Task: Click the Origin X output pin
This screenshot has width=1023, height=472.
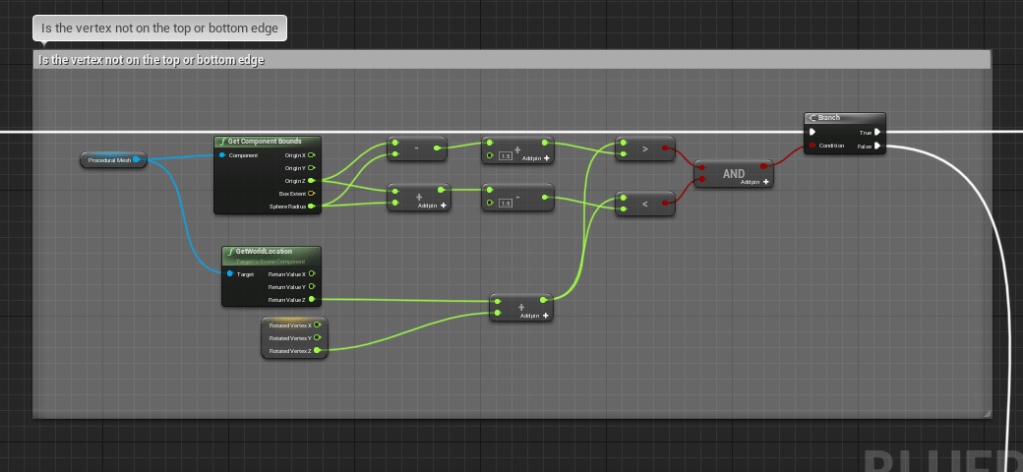Action: coord(311,155)
